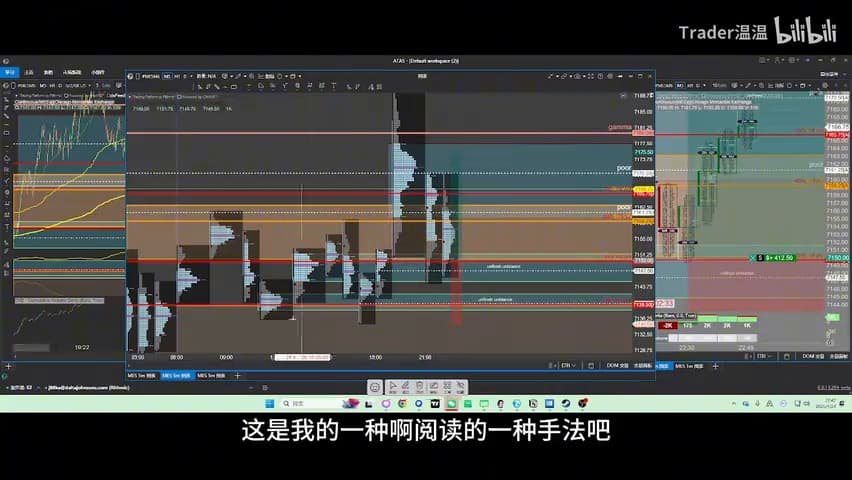
Task: Click the M1 timeframe button in right chart
Action: click(679, 85)
